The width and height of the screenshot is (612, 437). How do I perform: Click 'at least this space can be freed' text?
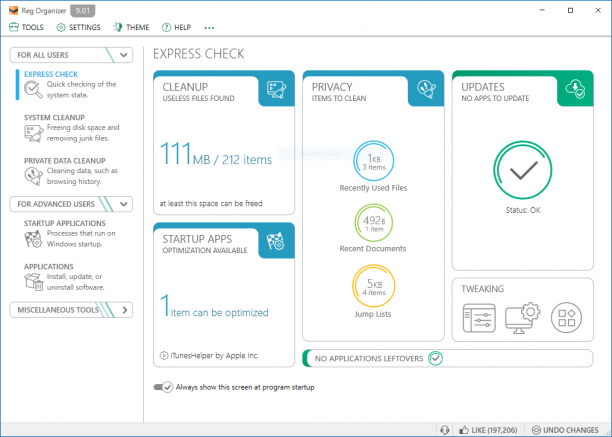[211, 203]
